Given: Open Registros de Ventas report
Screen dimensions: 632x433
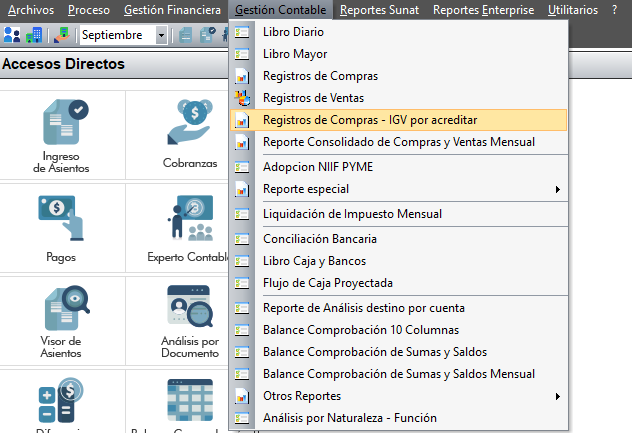Looking at the screenshot, I should 398,98.
